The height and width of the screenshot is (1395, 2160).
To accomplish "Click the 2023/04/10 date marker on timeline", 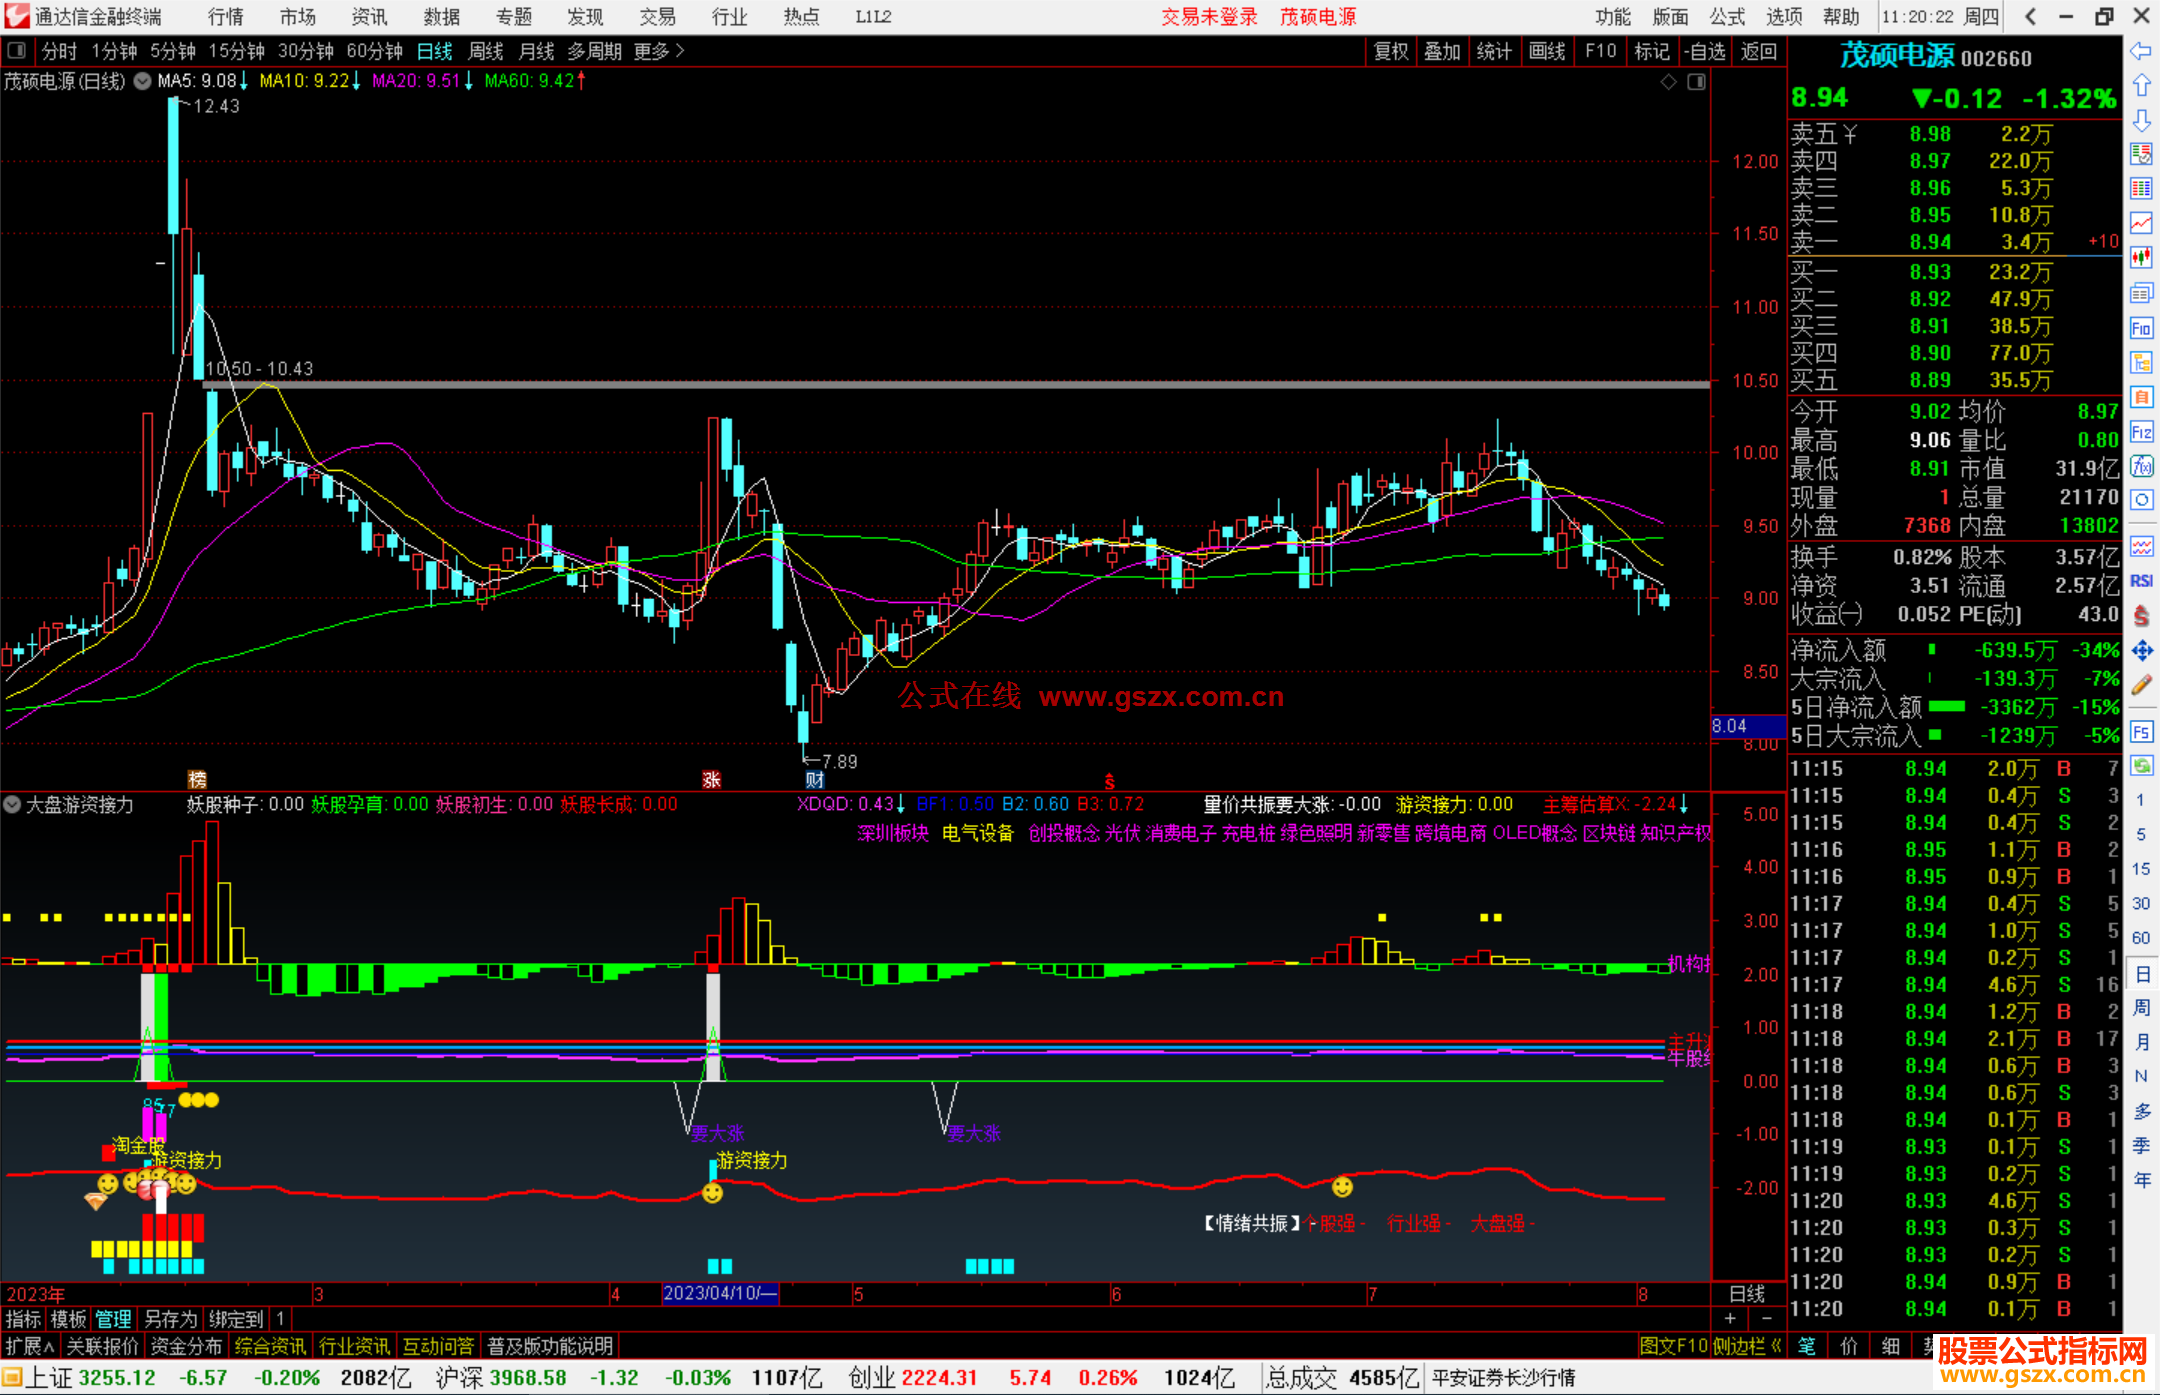I will (720, 1293).
